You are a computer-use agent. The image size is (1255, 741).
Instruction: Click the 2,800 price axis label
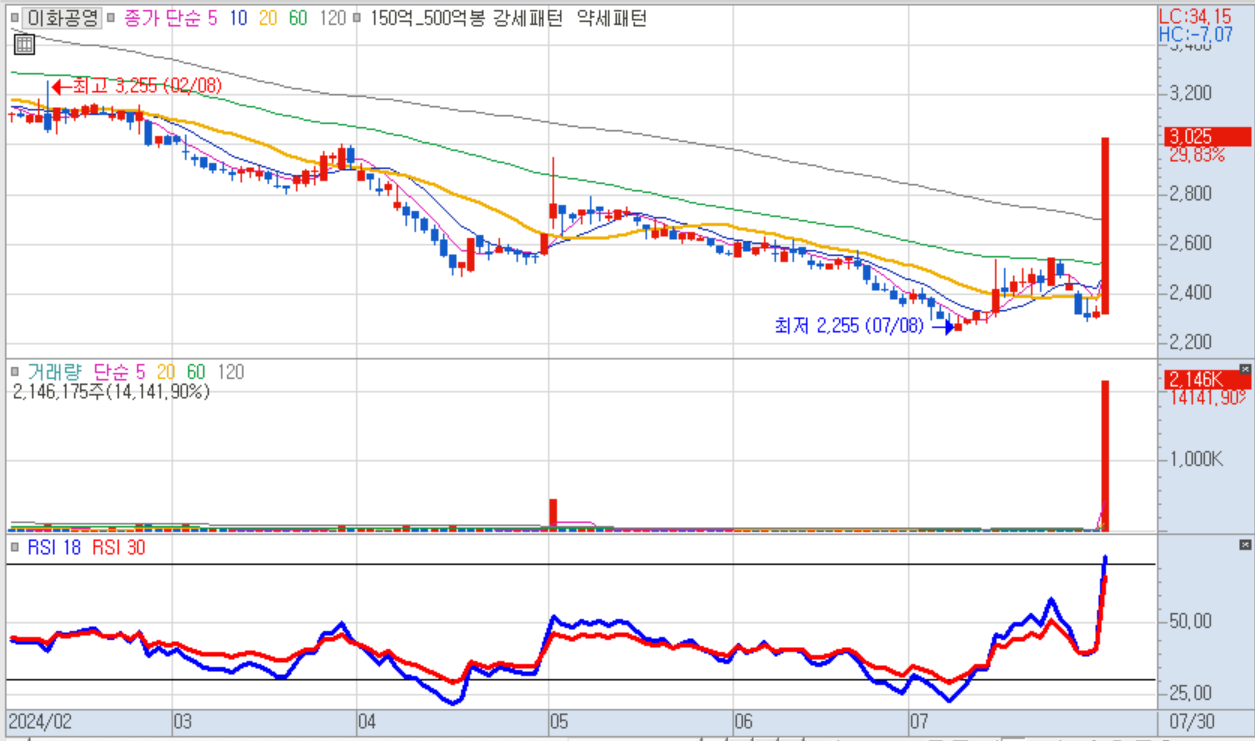1190,193
